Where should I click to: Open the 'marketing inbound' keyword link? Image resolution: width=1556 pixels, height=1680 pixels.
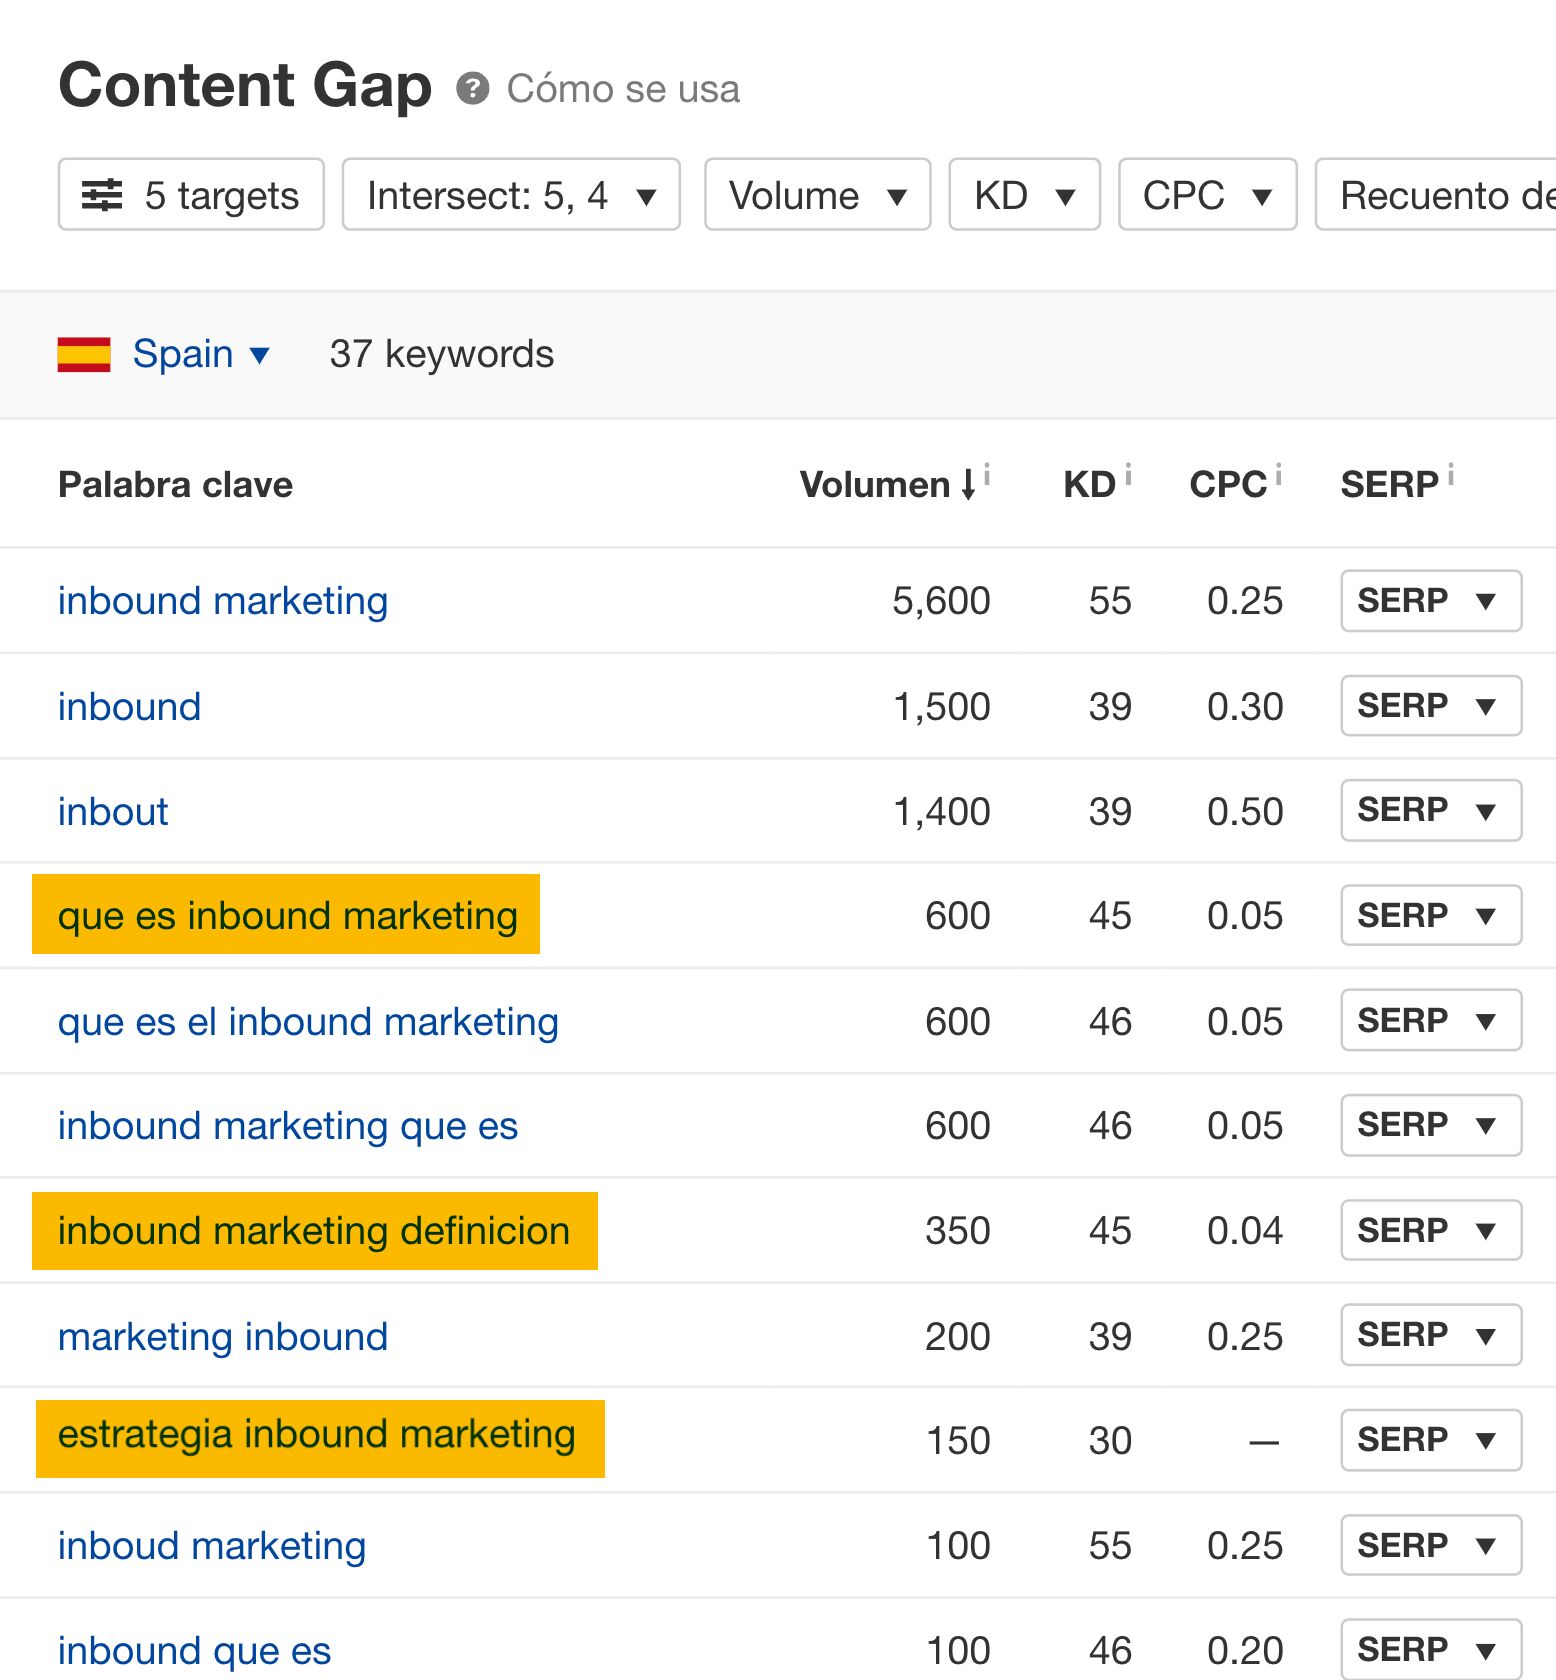(223, 1336)
